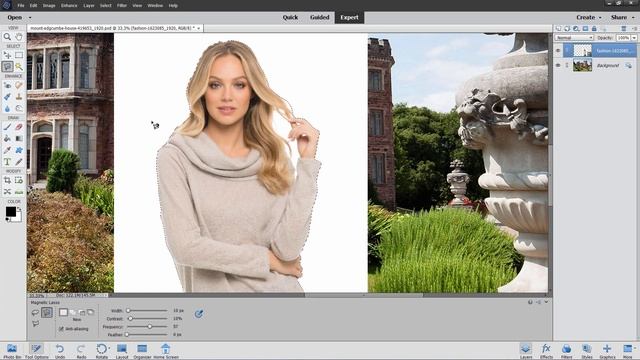Image resolution: width=640 pixels, height=360 pixels.
Task: Choose the Intersect with selection mode
Action: click(91, 312)
